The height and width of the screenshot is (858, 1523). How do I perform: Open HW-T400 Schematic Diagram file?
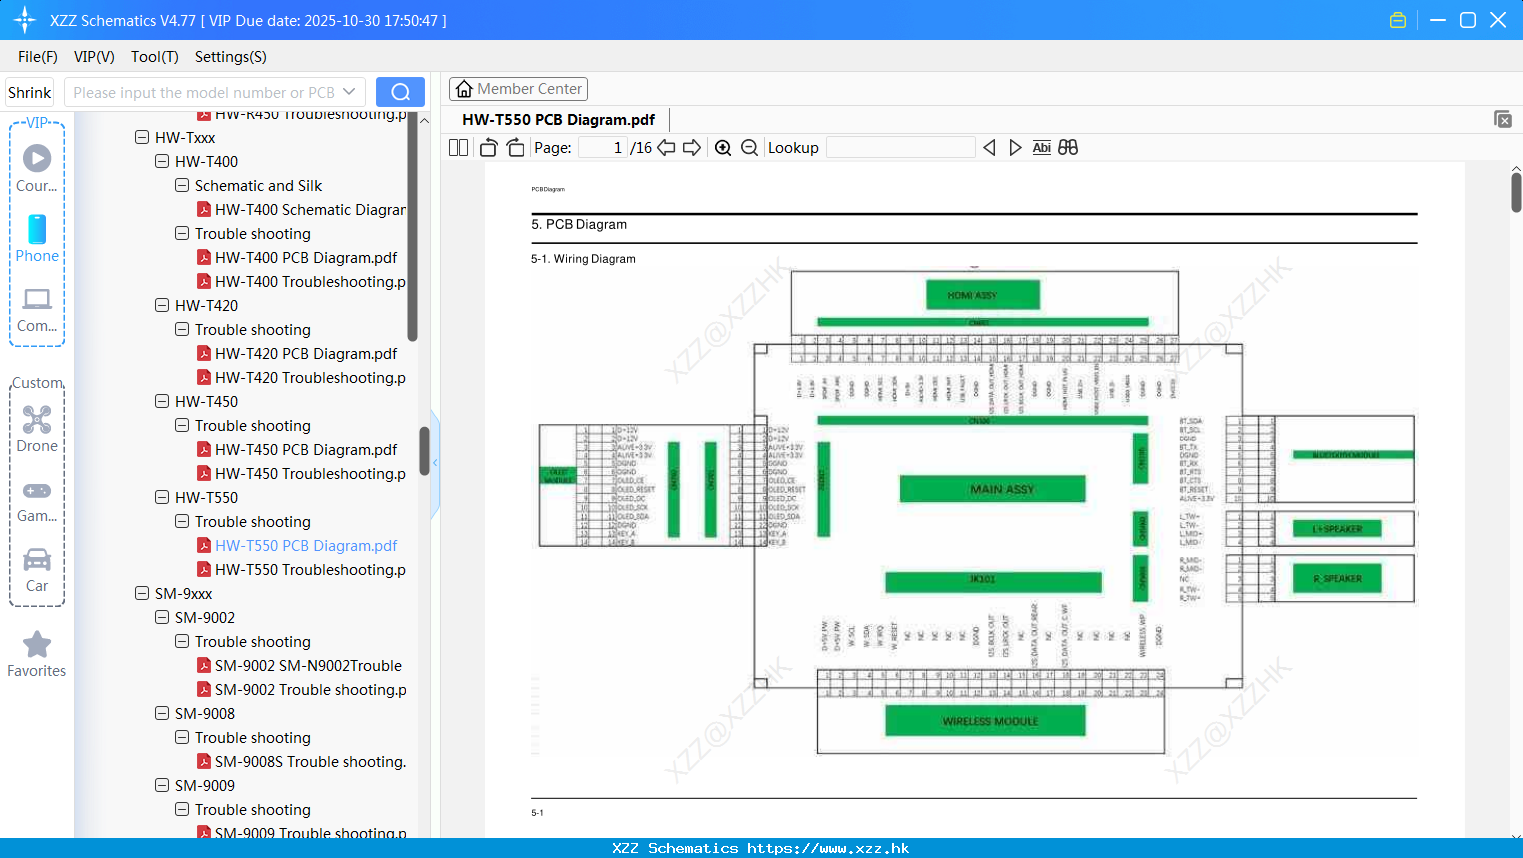pyautogui.click(x=301, y=209)
